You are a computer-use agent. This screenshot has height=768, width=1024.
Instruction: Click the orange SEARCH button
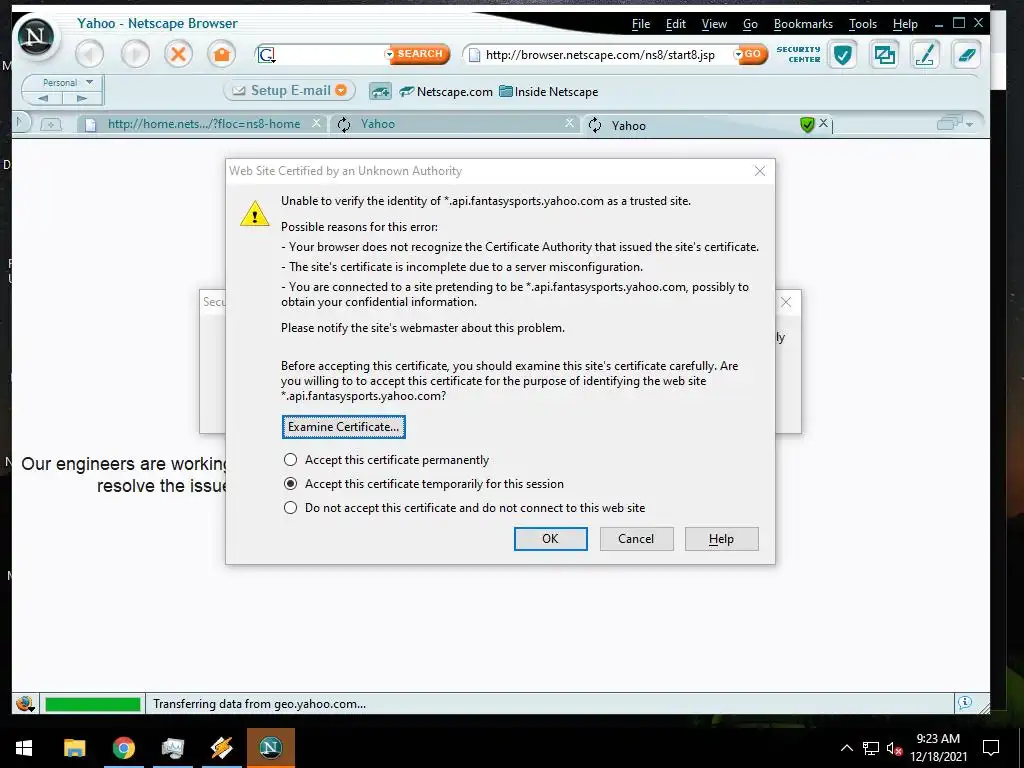point(420,54)
